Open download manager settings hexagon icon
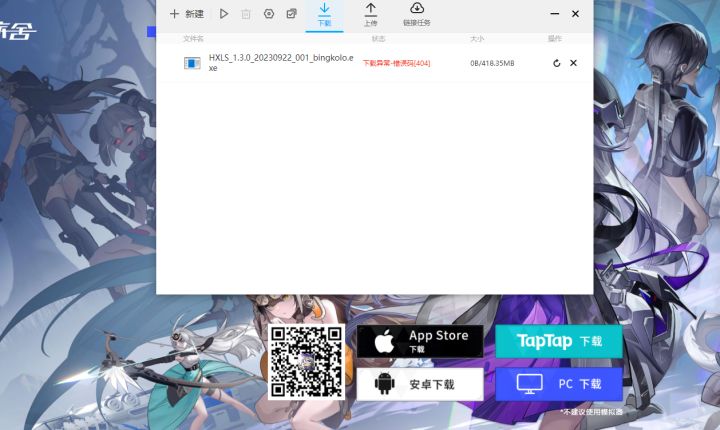Image resolution: width=720 pixels, height=430 pixels. click(269, 14)
